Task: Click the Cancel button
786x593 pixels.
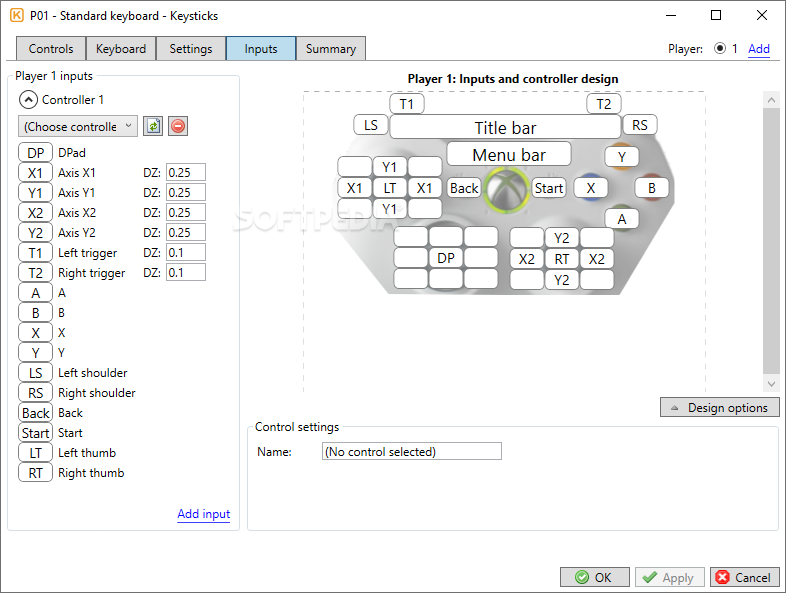Action: click(x=745, y=577)
